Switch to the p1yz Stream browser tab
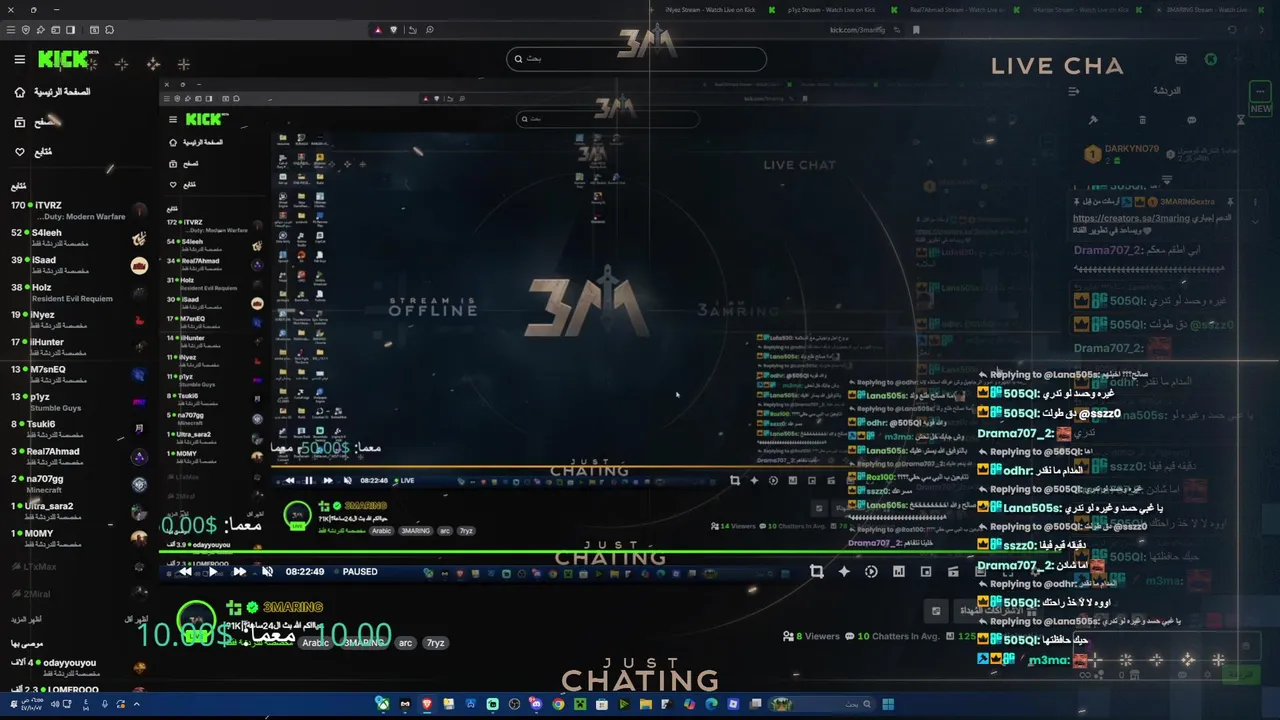1280x720 pixels. pyautogui.click(x=831, y=9)
